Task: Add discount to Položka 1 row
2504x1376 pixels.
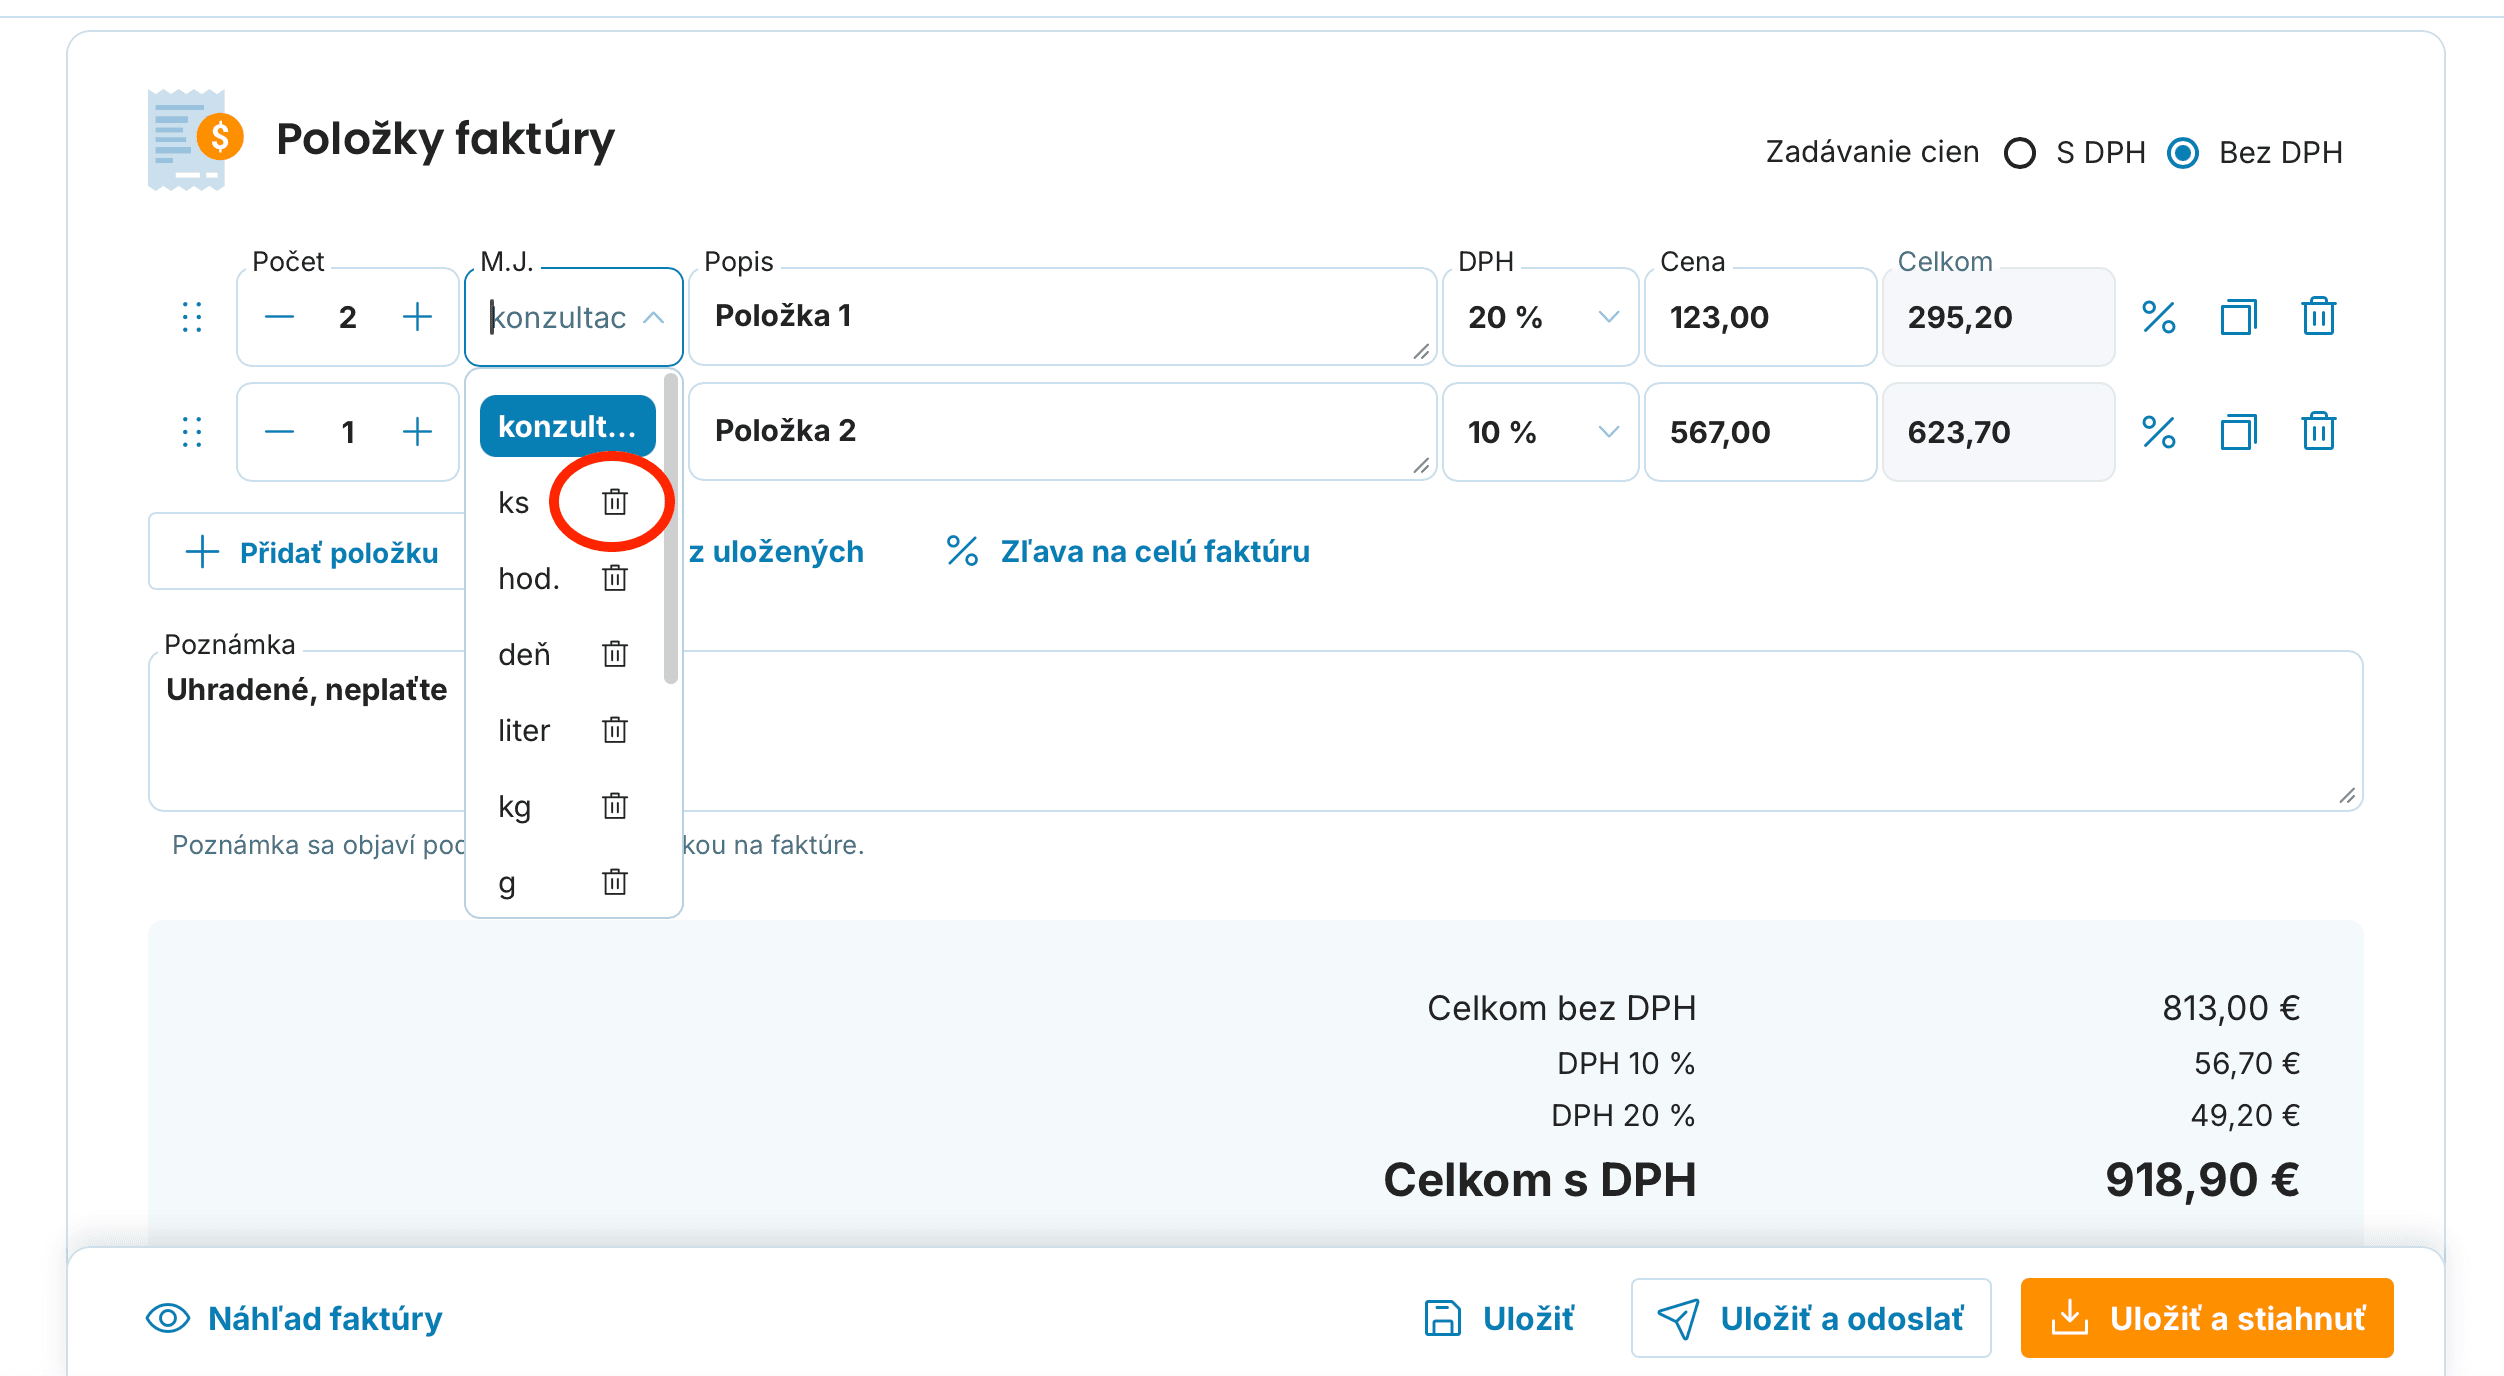Action: [2159, 317]
